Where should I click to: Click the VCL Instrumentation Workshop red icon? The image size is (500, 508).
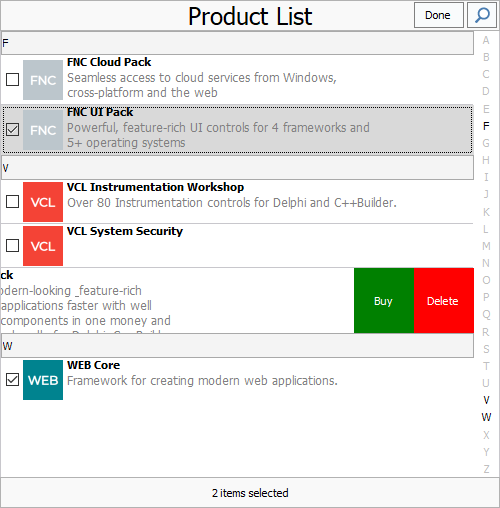pos(43,202)
